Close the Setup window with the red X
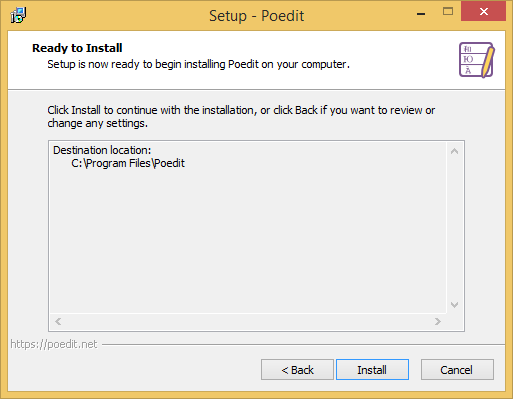This screenshot has width=513, height=399. 483,12
